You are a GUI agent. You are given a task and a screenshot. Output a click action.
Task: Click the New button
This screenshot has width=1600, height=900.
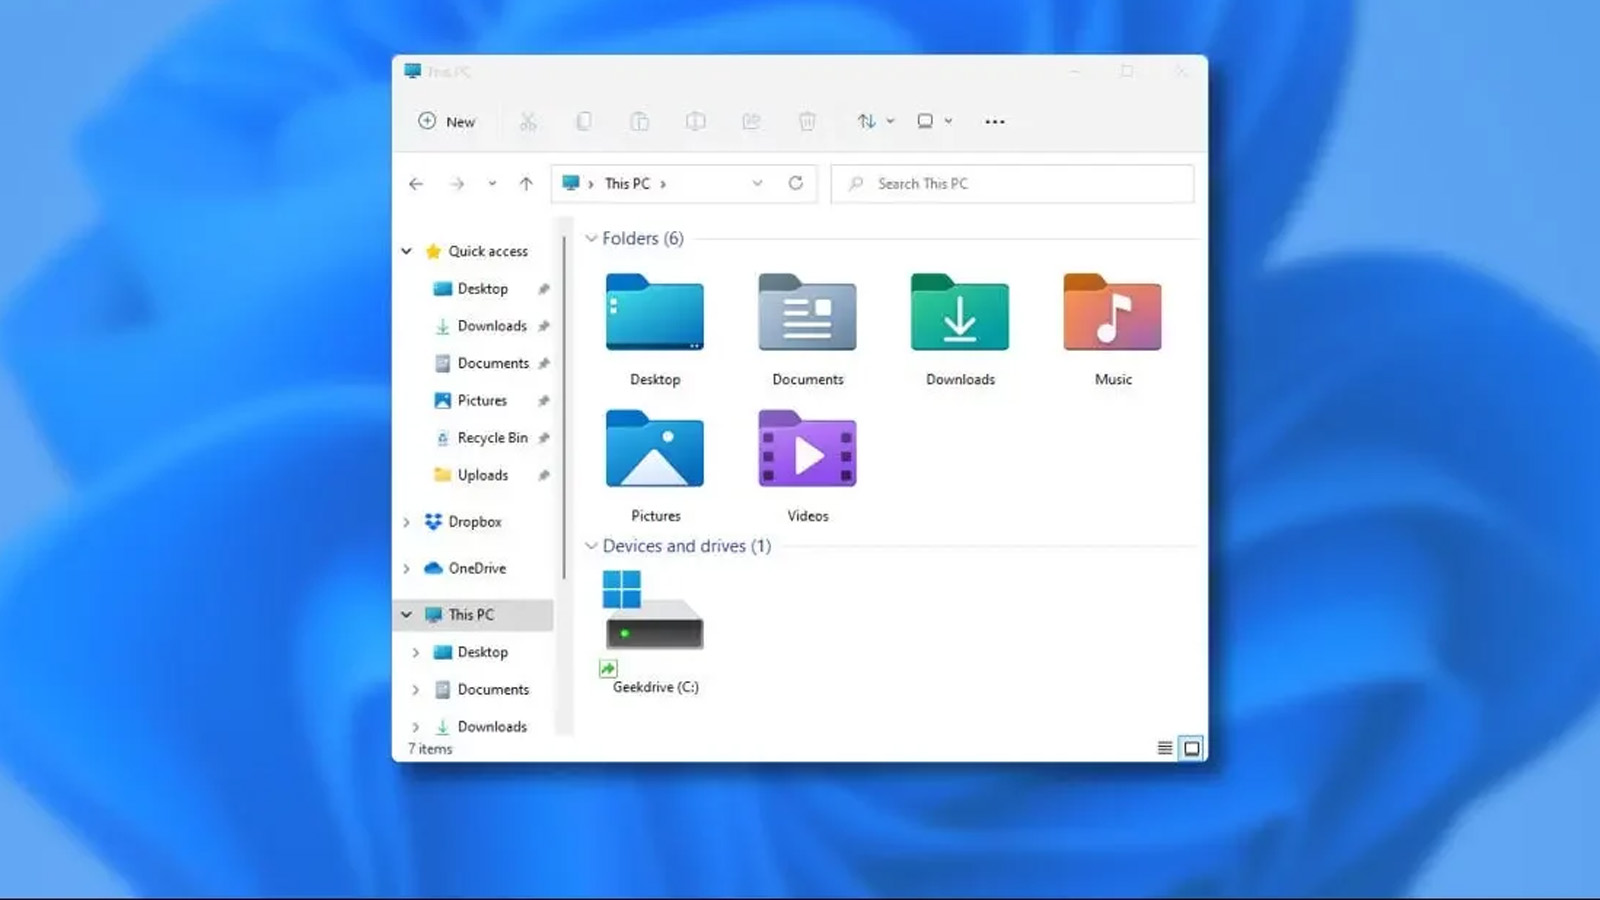[x=447, y=122]
